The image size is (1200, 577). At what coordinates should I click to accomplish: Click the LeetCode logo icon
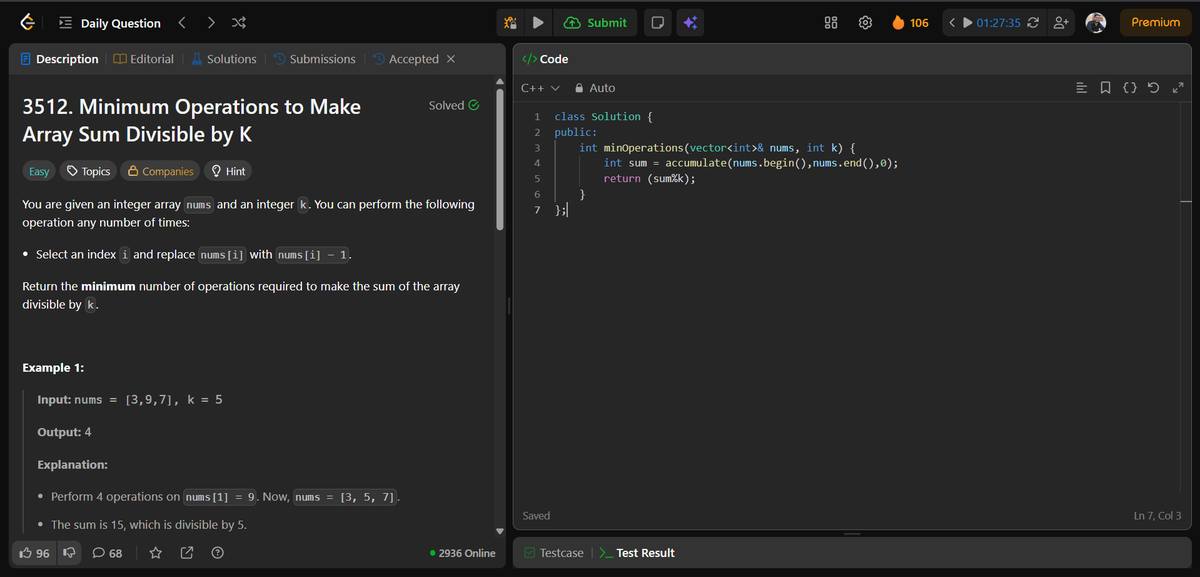[28, 23]
